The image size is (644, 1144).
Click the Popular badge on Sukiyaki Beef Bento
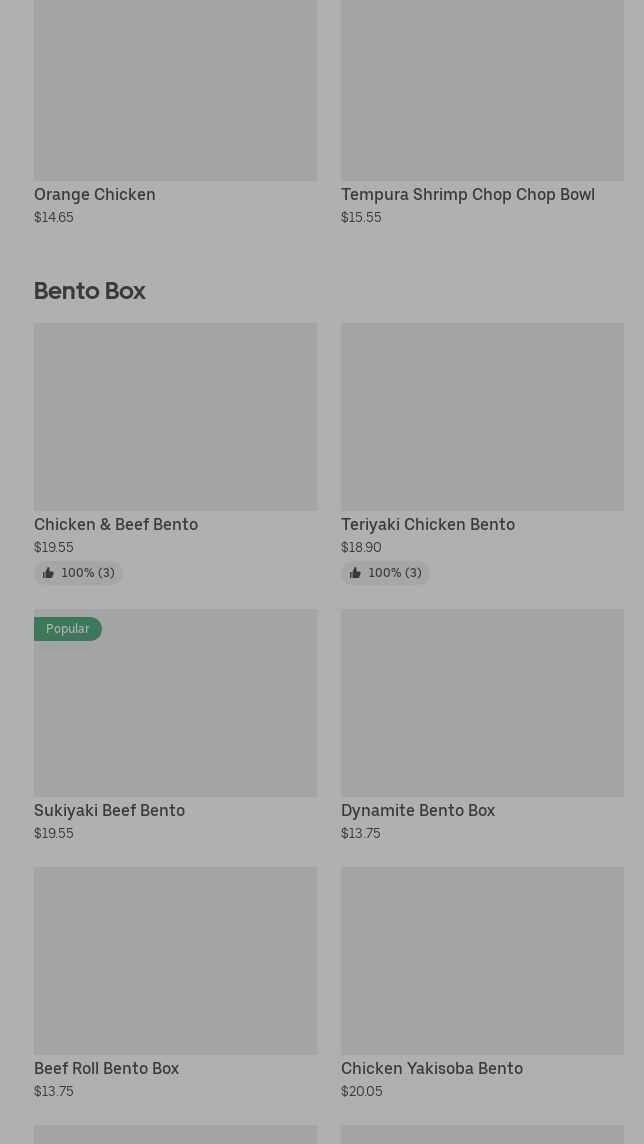point(68,629)
